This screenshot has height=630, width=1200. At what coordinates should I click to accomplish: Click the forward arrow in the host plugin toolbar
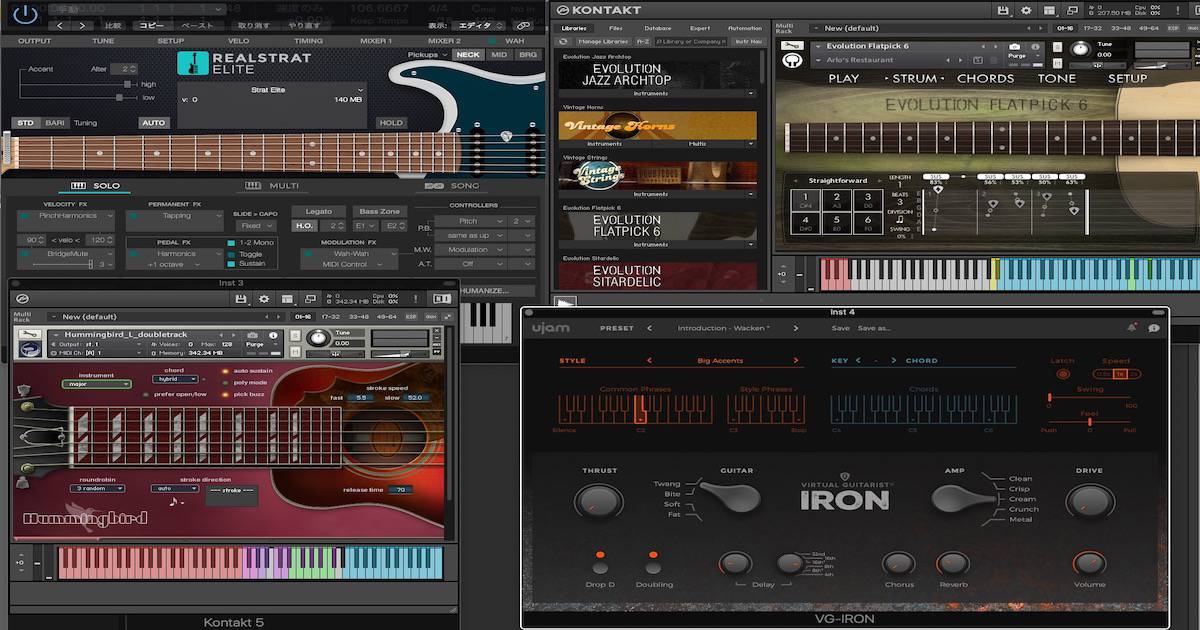tap(83, 25)
